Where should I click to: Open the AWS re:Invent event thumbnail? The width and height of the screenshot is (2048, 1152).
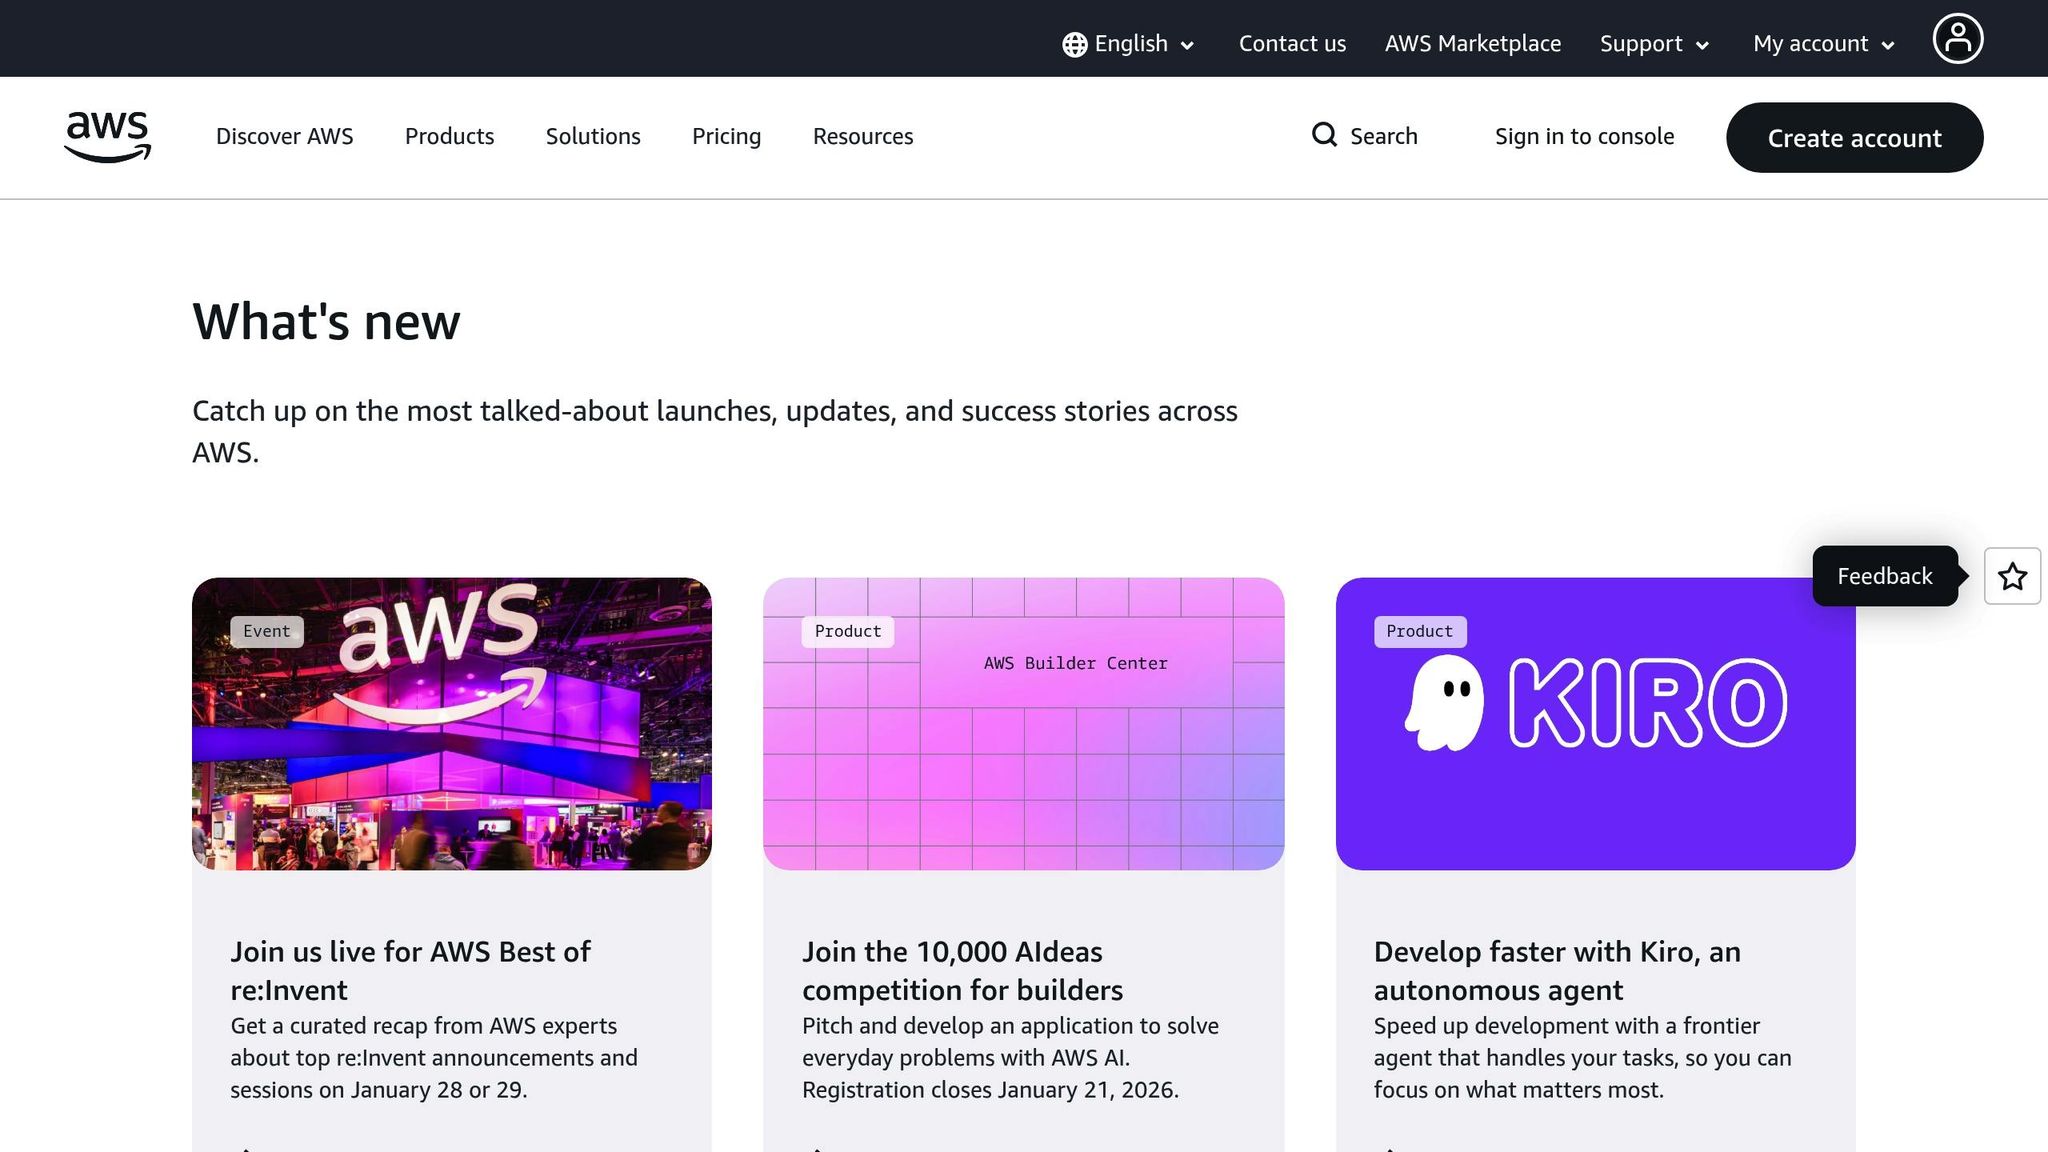point(452,724)
